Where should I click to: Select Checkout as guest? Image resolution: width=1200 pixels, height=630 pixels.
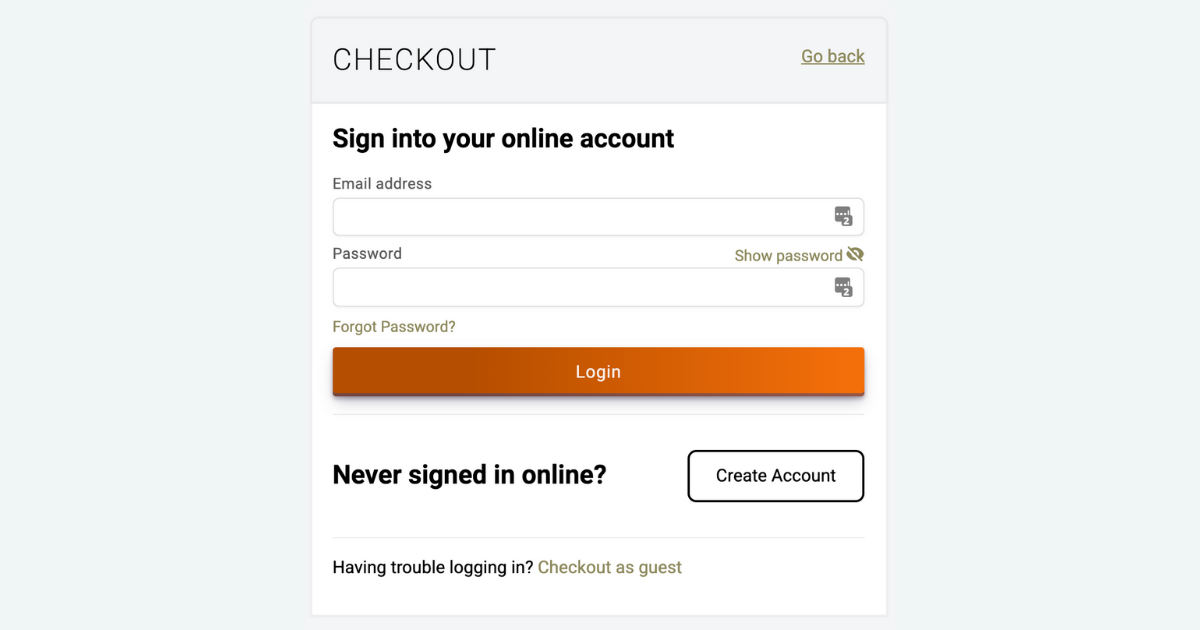coord(609,567)
